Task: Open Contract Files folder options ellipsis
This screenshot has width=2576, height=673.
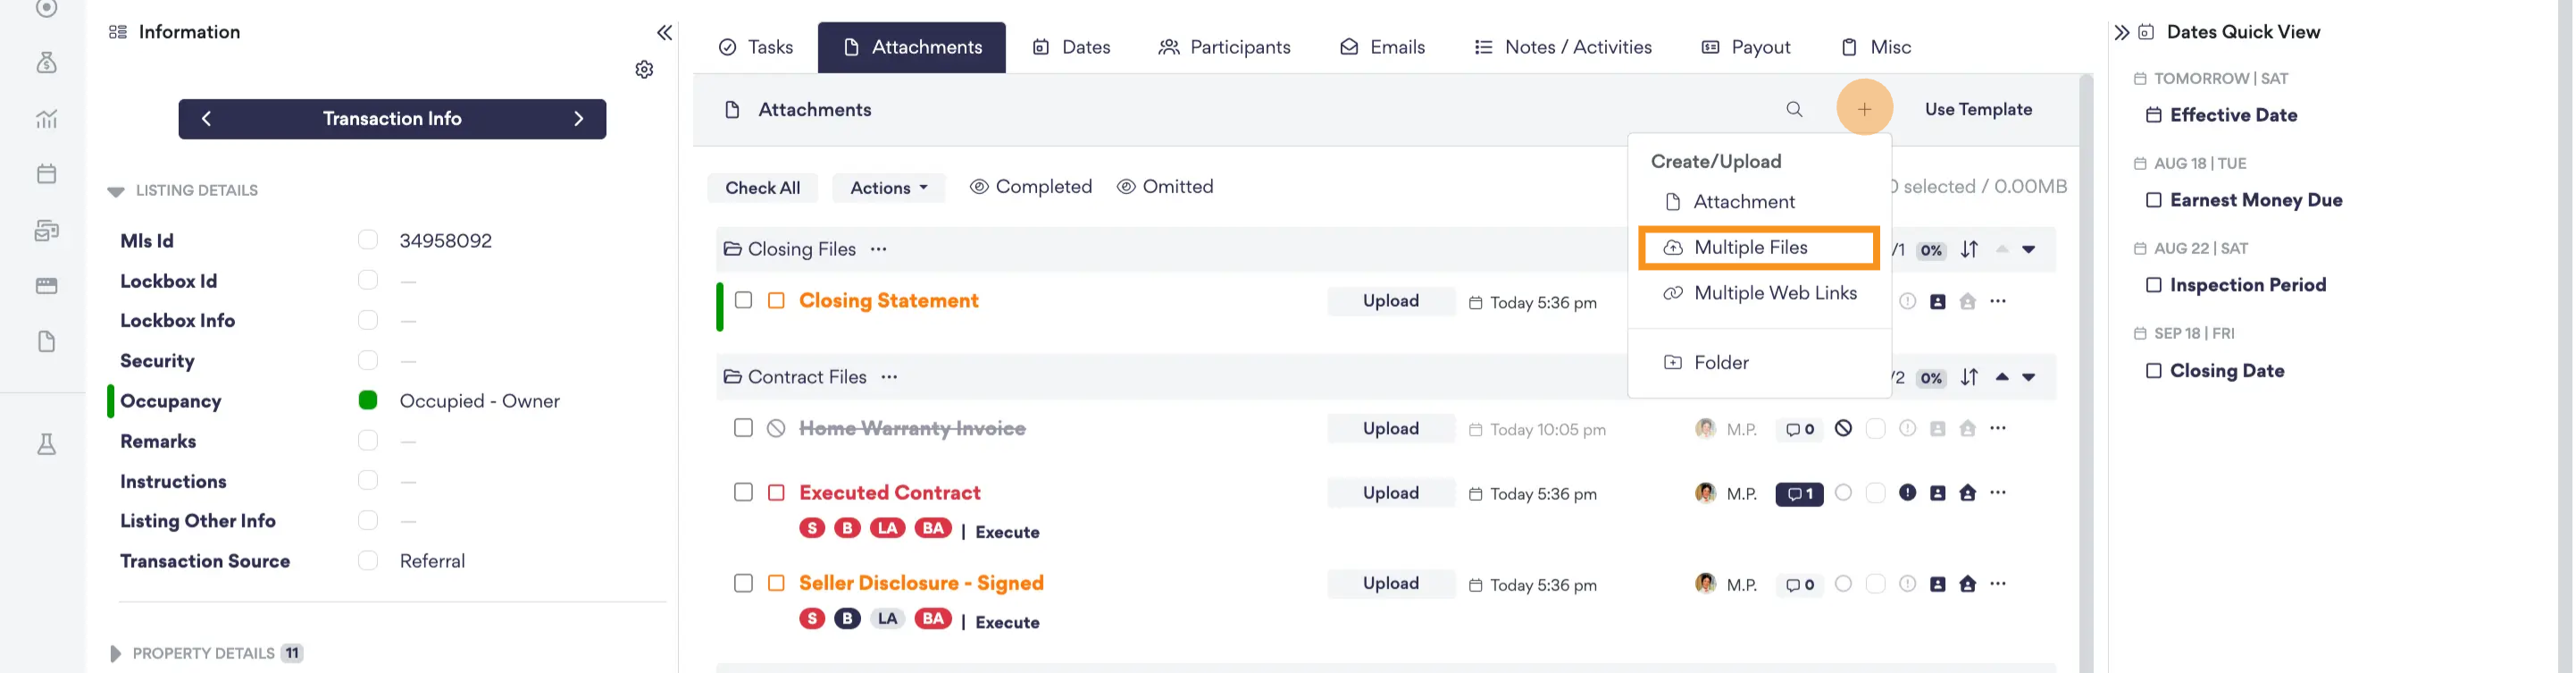Action: 889,377
